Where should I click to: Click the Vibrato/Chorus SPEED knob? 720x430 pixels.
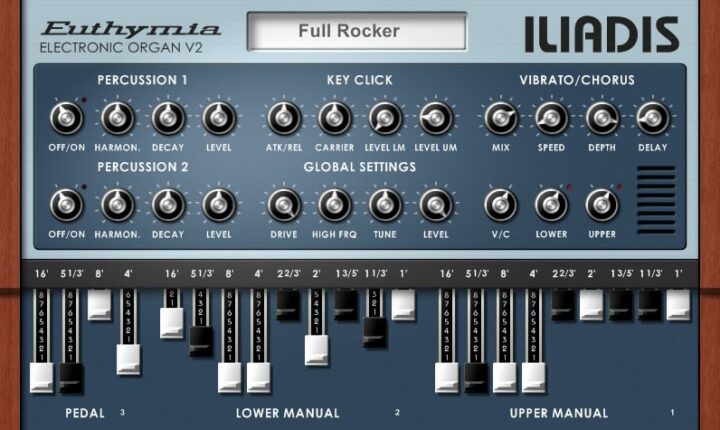[x=550, y=119]
